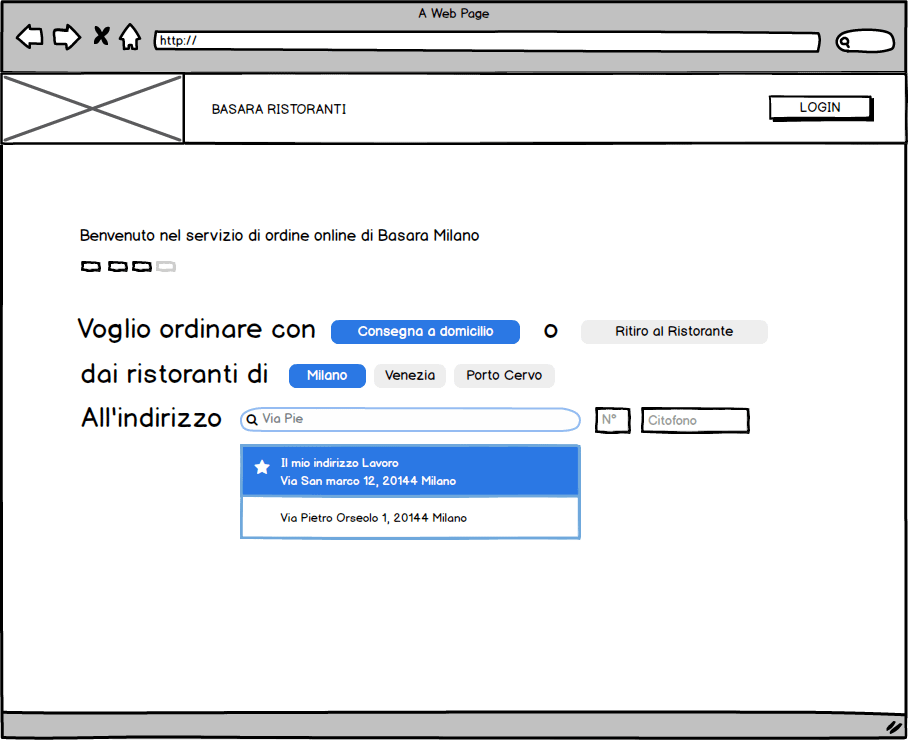Click the last greyed-out progress step
908x740 pixels.
click(x=166, y=267)
